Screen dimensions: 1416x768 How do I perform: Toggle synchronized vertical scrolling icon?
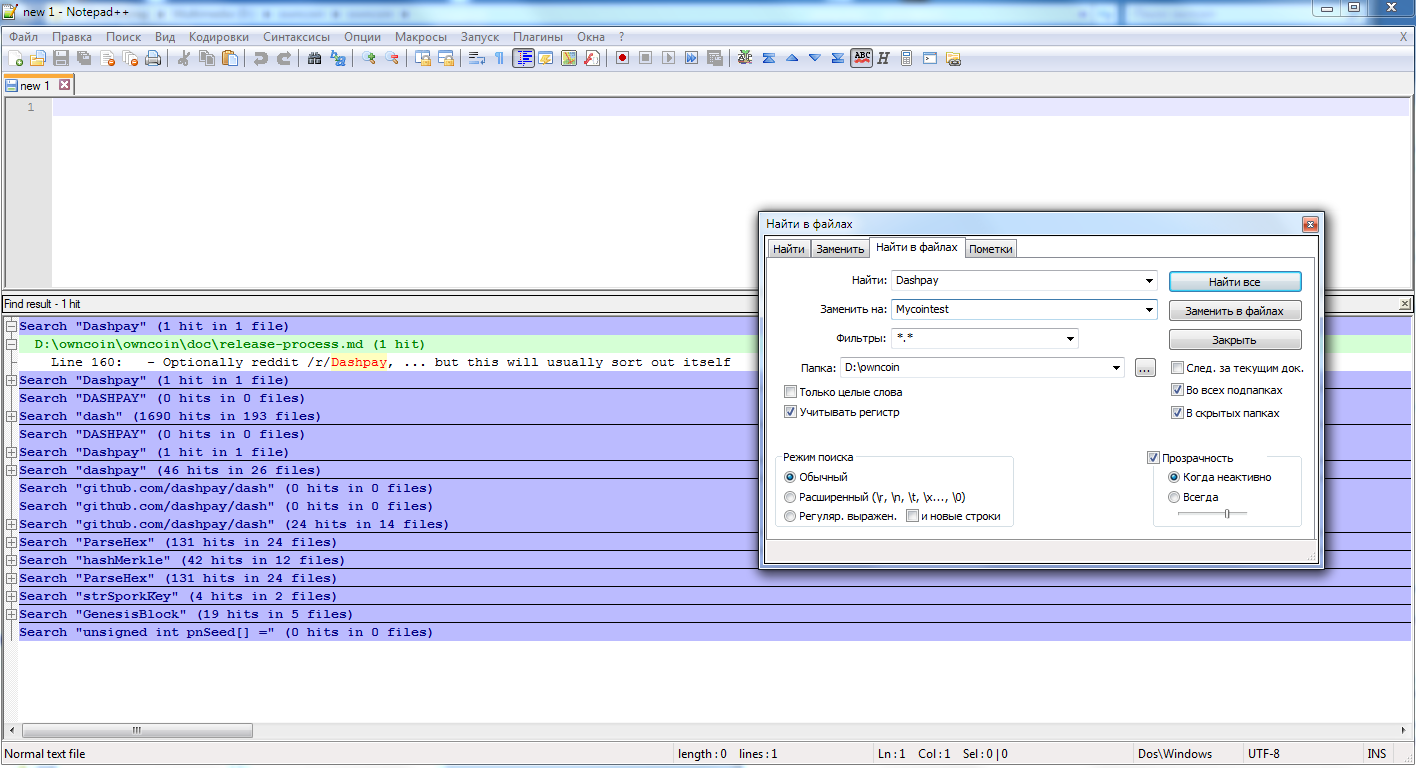(423, 58)
